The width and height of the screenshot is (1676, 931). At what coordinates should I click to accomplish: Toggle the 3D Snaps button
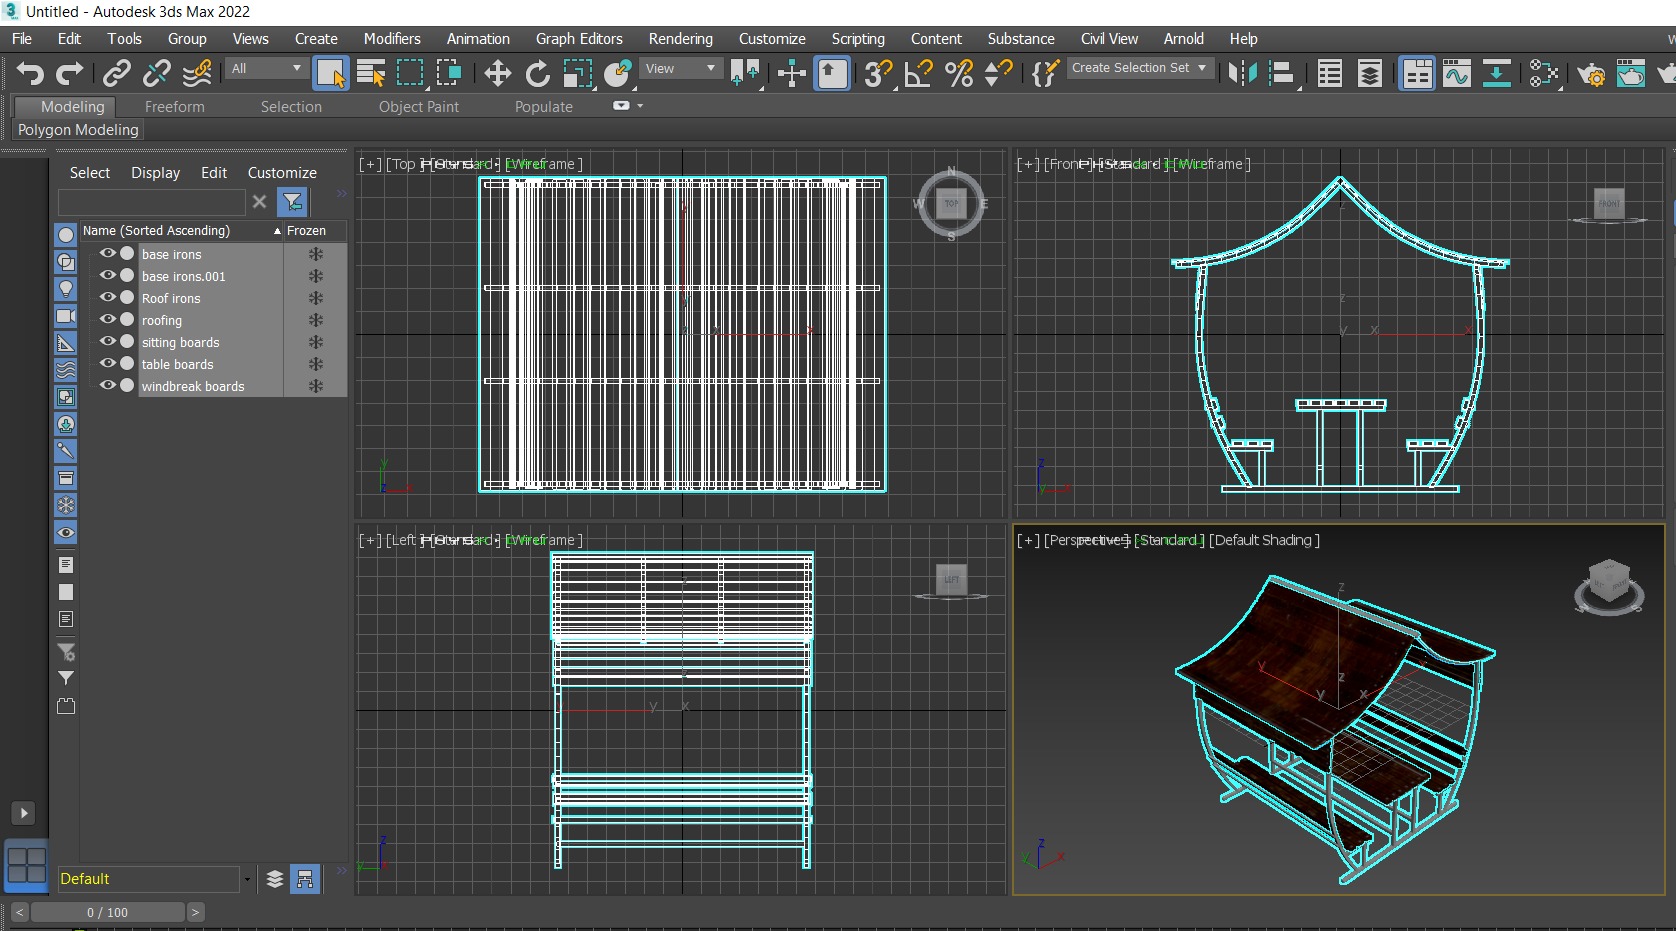[877, 73]
